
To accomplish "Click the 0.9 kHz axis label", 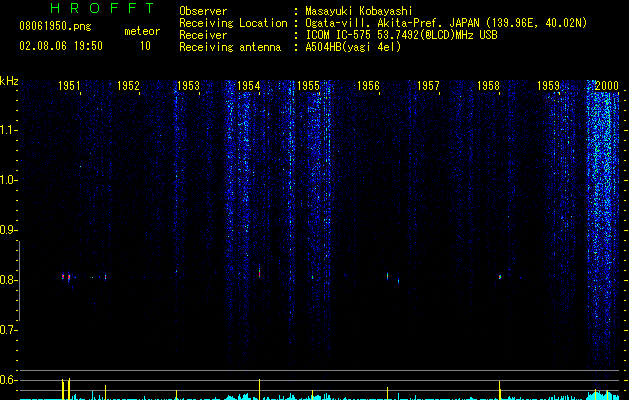I will click(8, 230).
